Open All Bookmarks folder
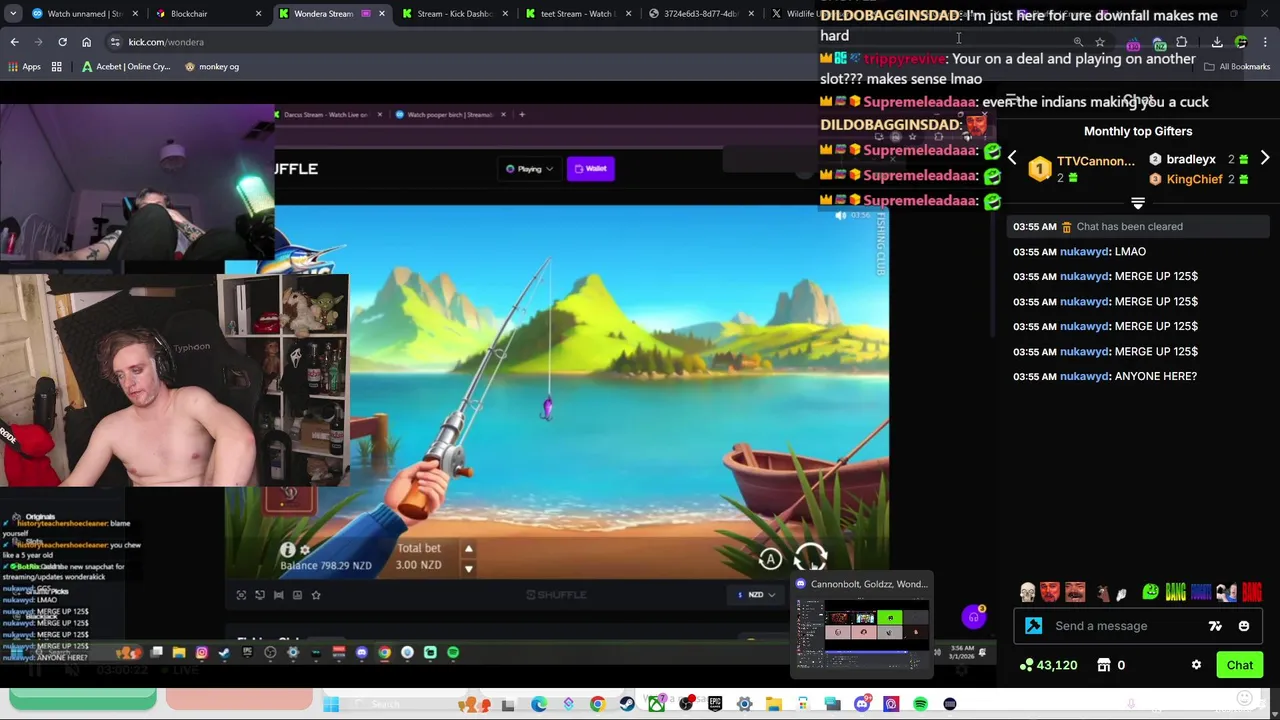The height and width of the screenshot is (720, 1280). pyautogui.click(x=1237, y=67)
